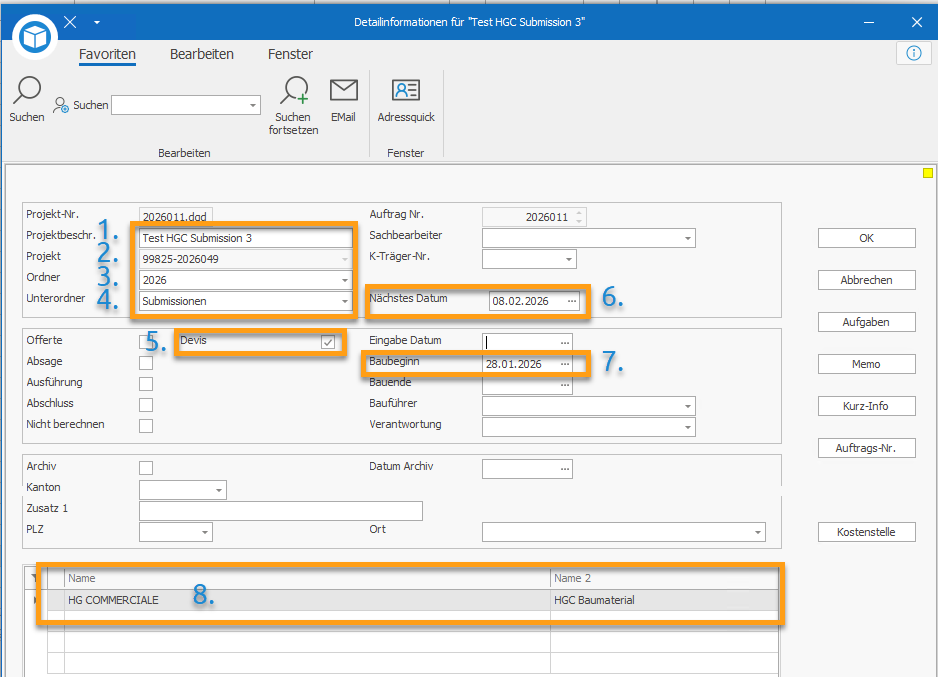Click the Auftrag Nr. stepper arrows
The height and width of the screenshot is (677, 938).
pos(578,216)
